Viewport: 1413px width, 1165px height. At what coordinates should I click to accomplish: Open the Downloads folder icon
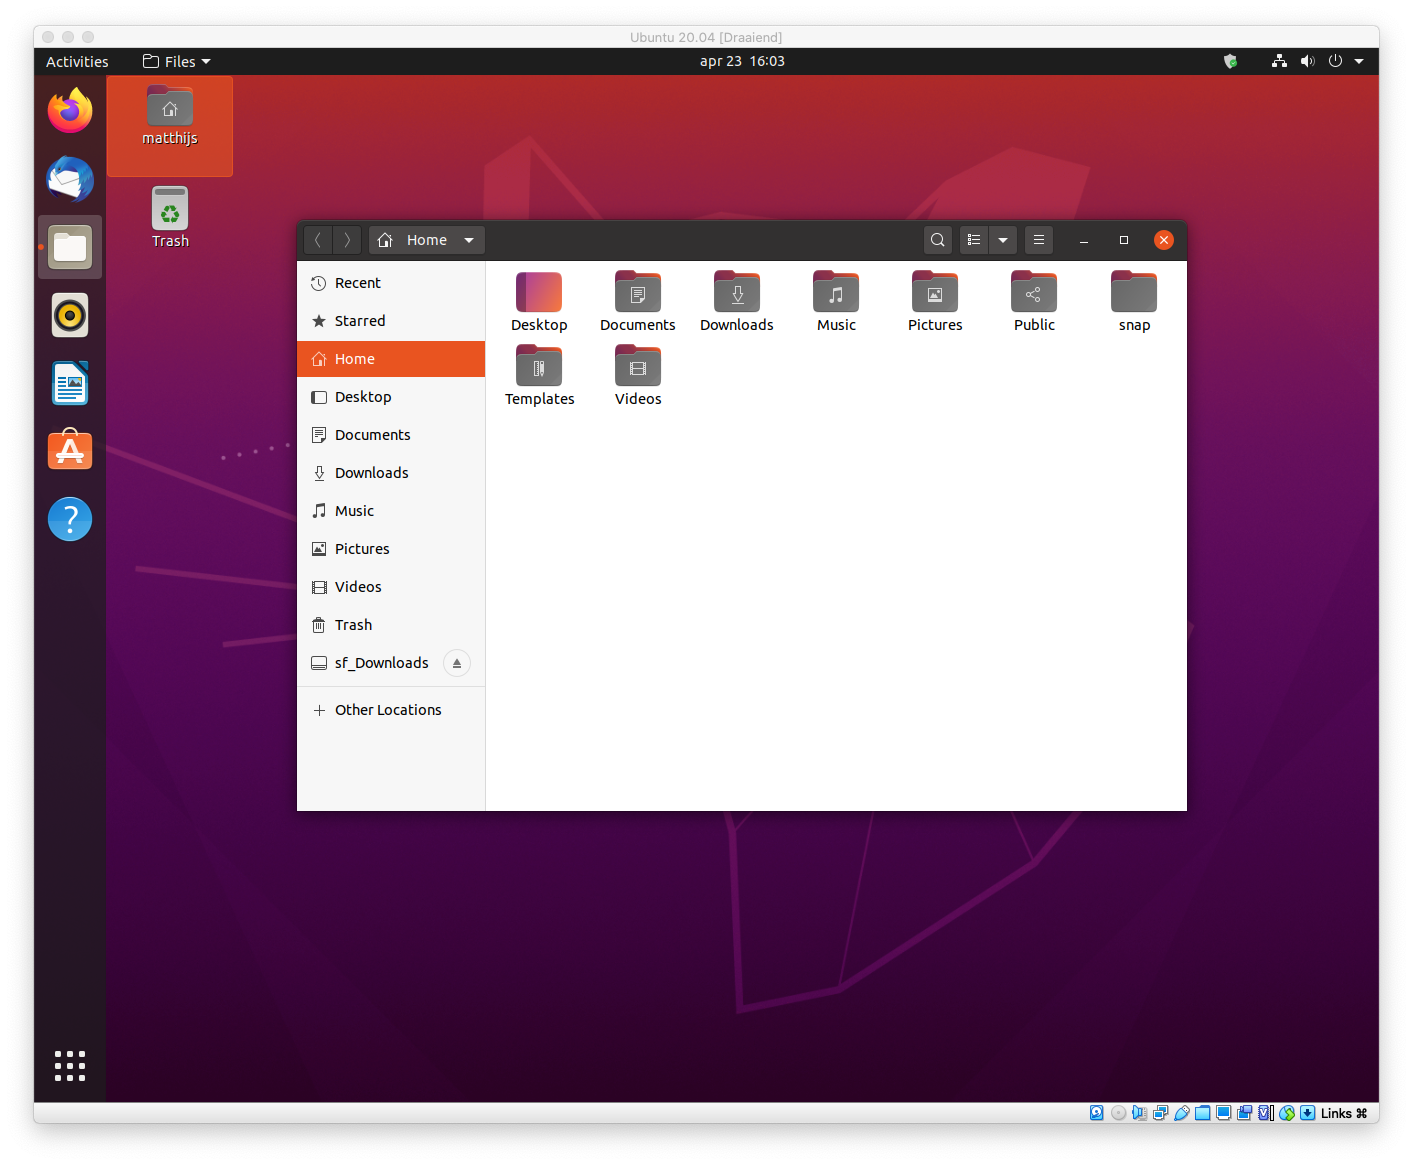737,294
